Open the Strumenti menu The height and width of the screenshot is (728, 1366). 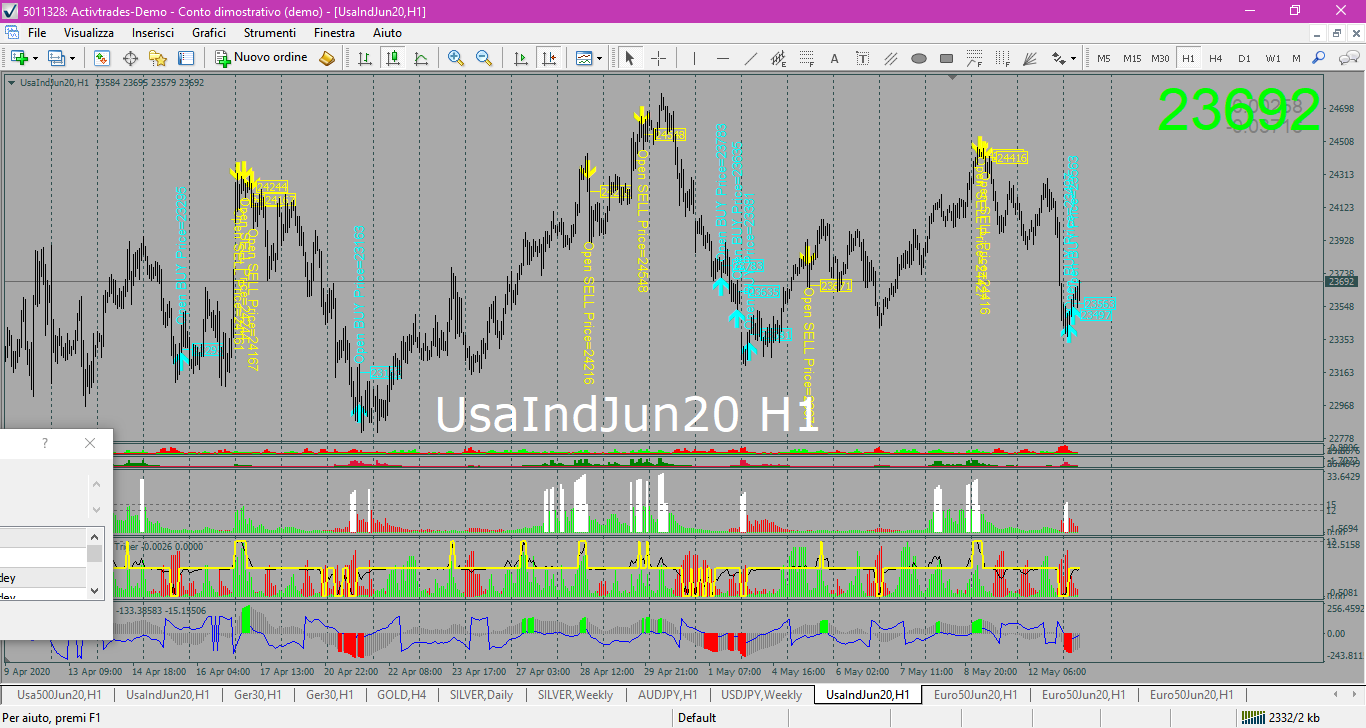pos(270,33)
